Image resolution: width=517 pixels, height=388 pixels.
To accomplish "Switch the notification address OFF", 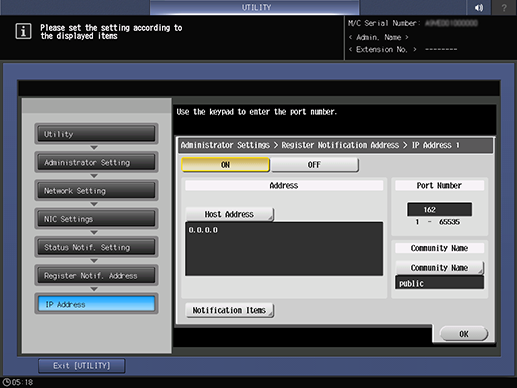I will pyautogui.click(x=315, y=165).
